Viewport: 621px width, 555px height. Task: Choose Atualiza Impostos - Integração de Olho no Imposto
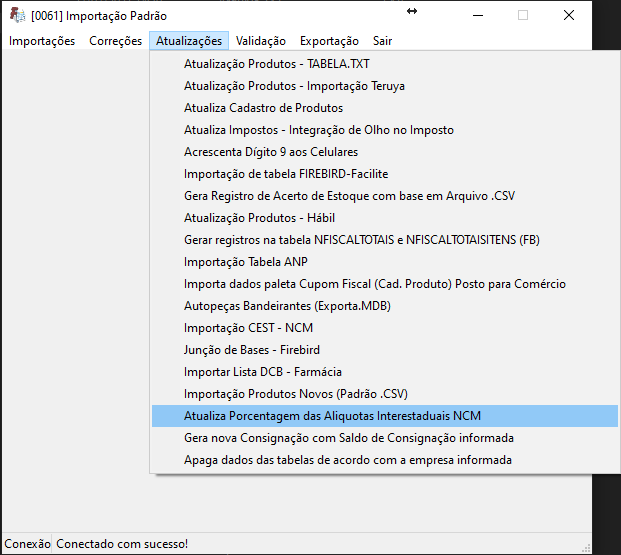pos(385,130)
